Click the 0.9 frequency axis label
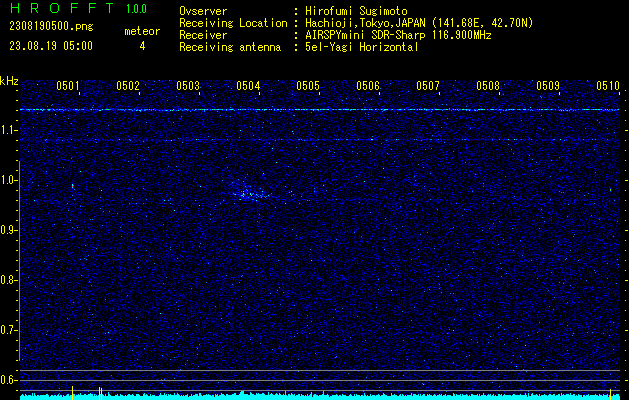 click(9, 230)
